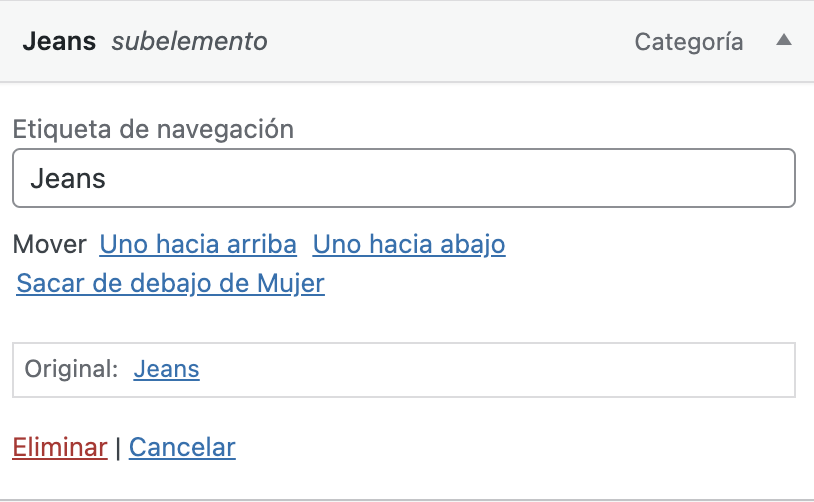Move item with Uno hacia arriba
Image resolution: width=814 pixels, height=502 pixels.
[198, 244]
